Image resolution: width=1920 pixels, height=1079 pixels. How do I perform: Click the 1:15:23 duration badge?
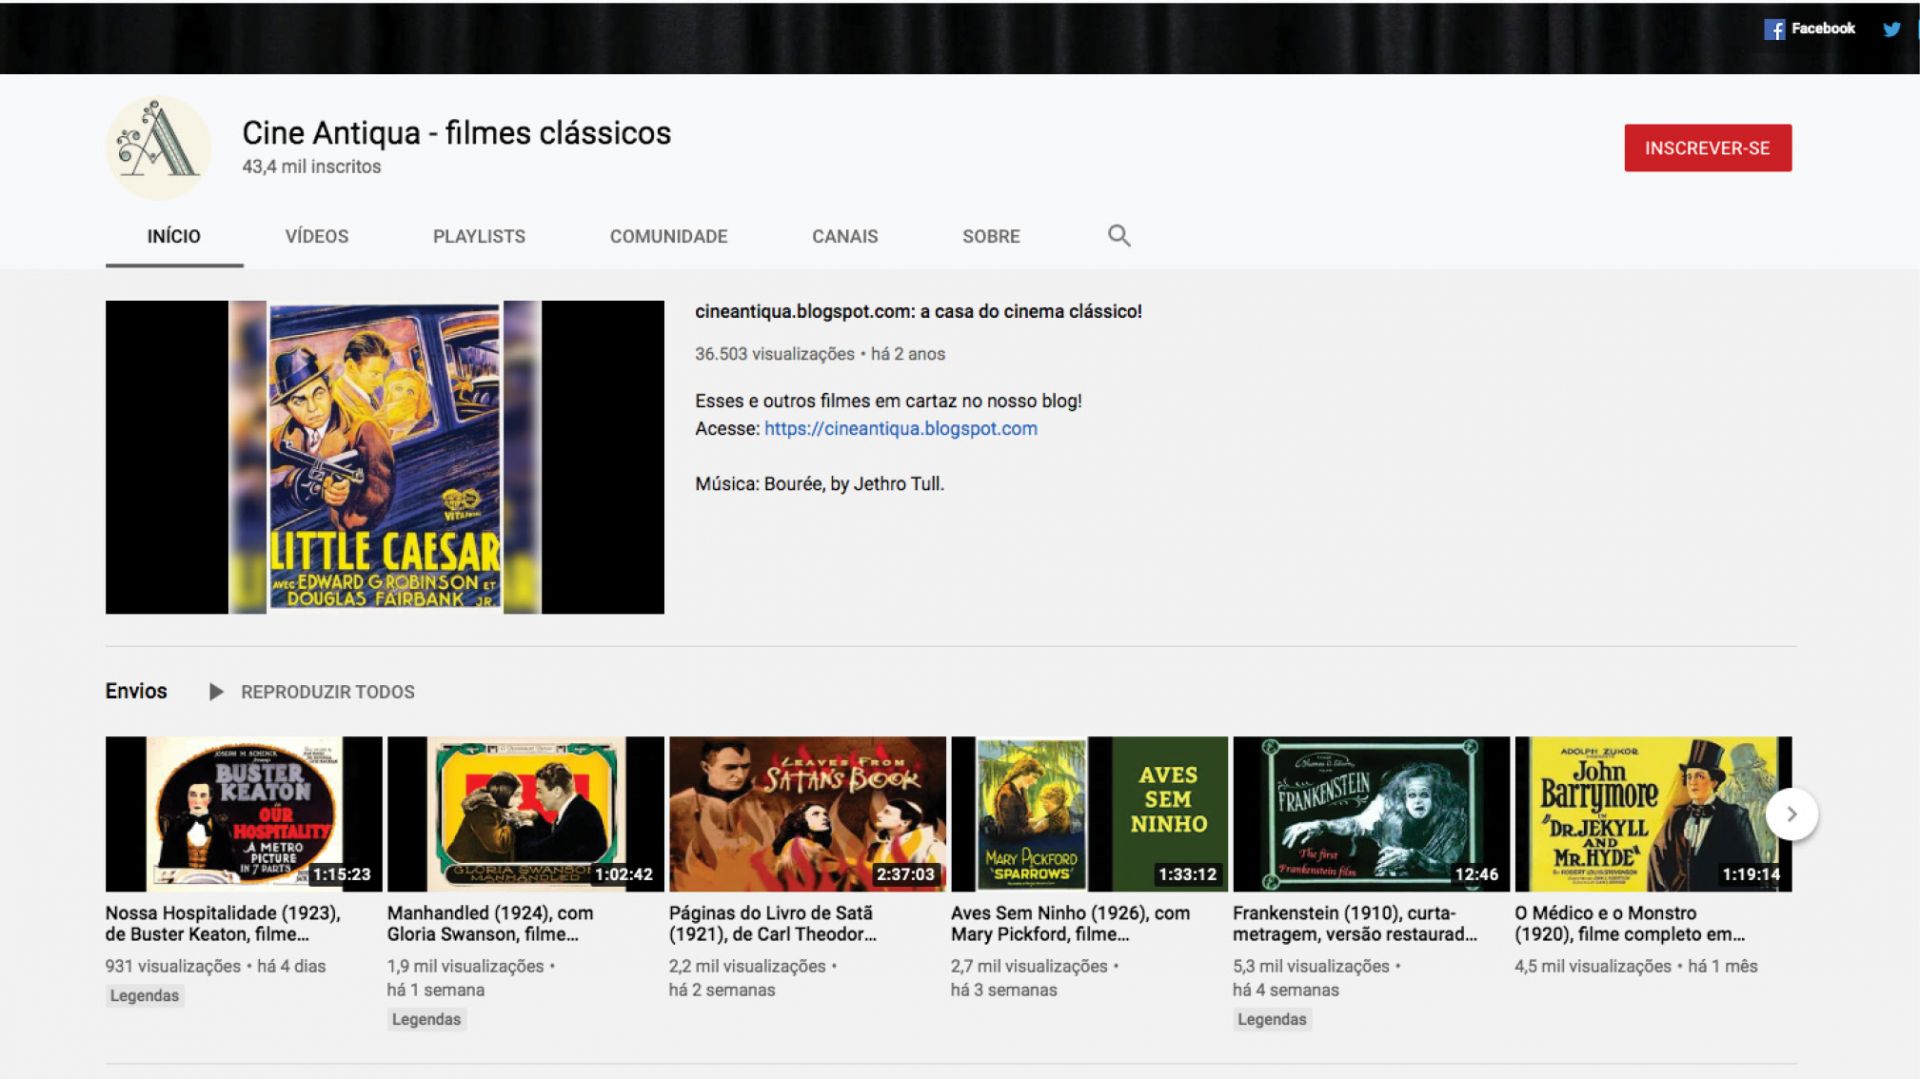[342, 874]
